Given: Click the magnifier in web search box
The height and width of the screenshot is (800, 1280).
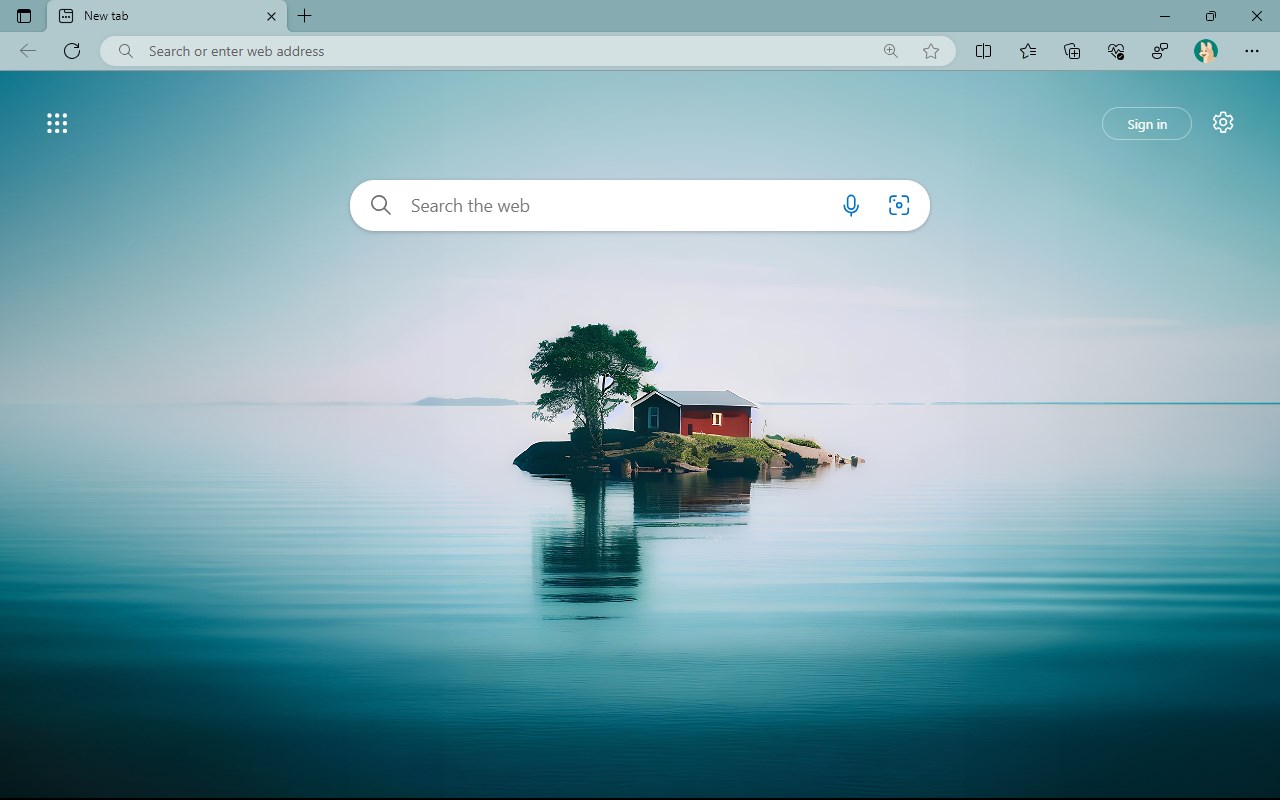Looking at the screenshot, I should tap(380, 205).
